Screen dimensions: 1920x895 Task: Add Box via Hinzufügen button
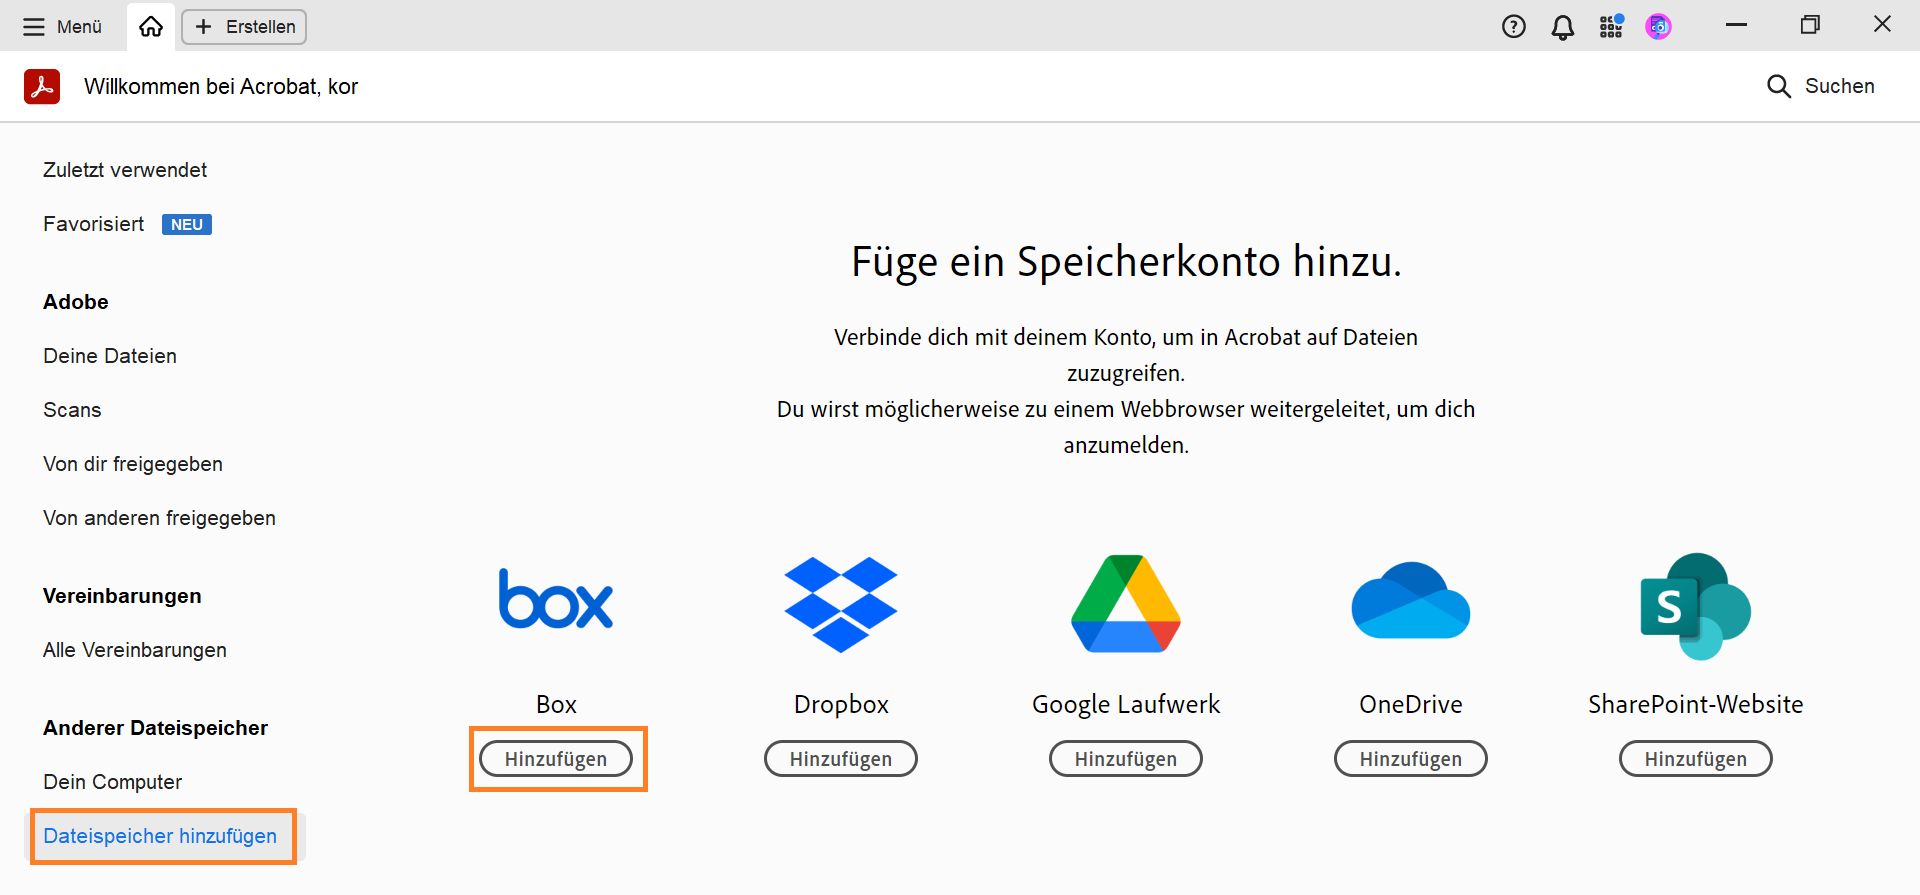[x=556, y=759]
